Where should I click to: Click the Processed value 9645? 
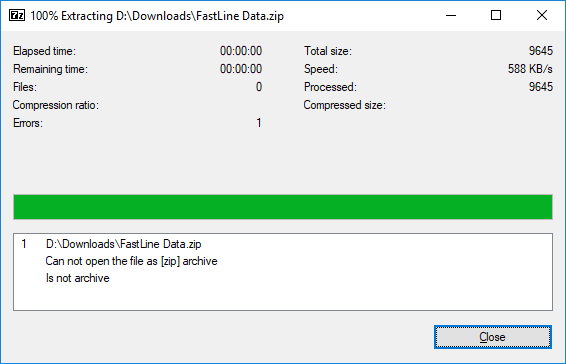tap(541, 87)
